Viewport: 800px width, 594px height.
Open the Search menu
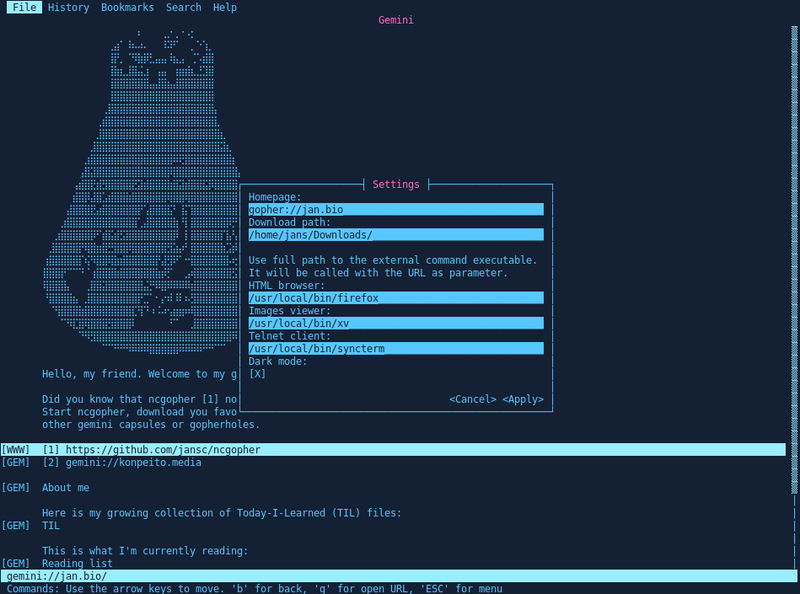183,7
